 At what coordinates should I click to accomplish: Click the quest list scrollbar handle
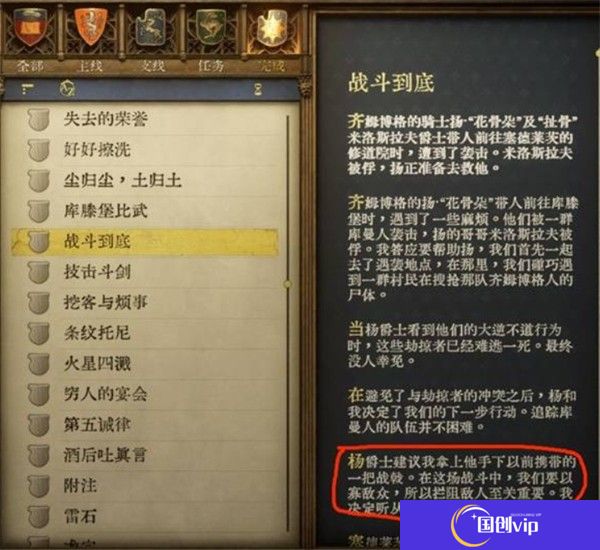[287, 284]
